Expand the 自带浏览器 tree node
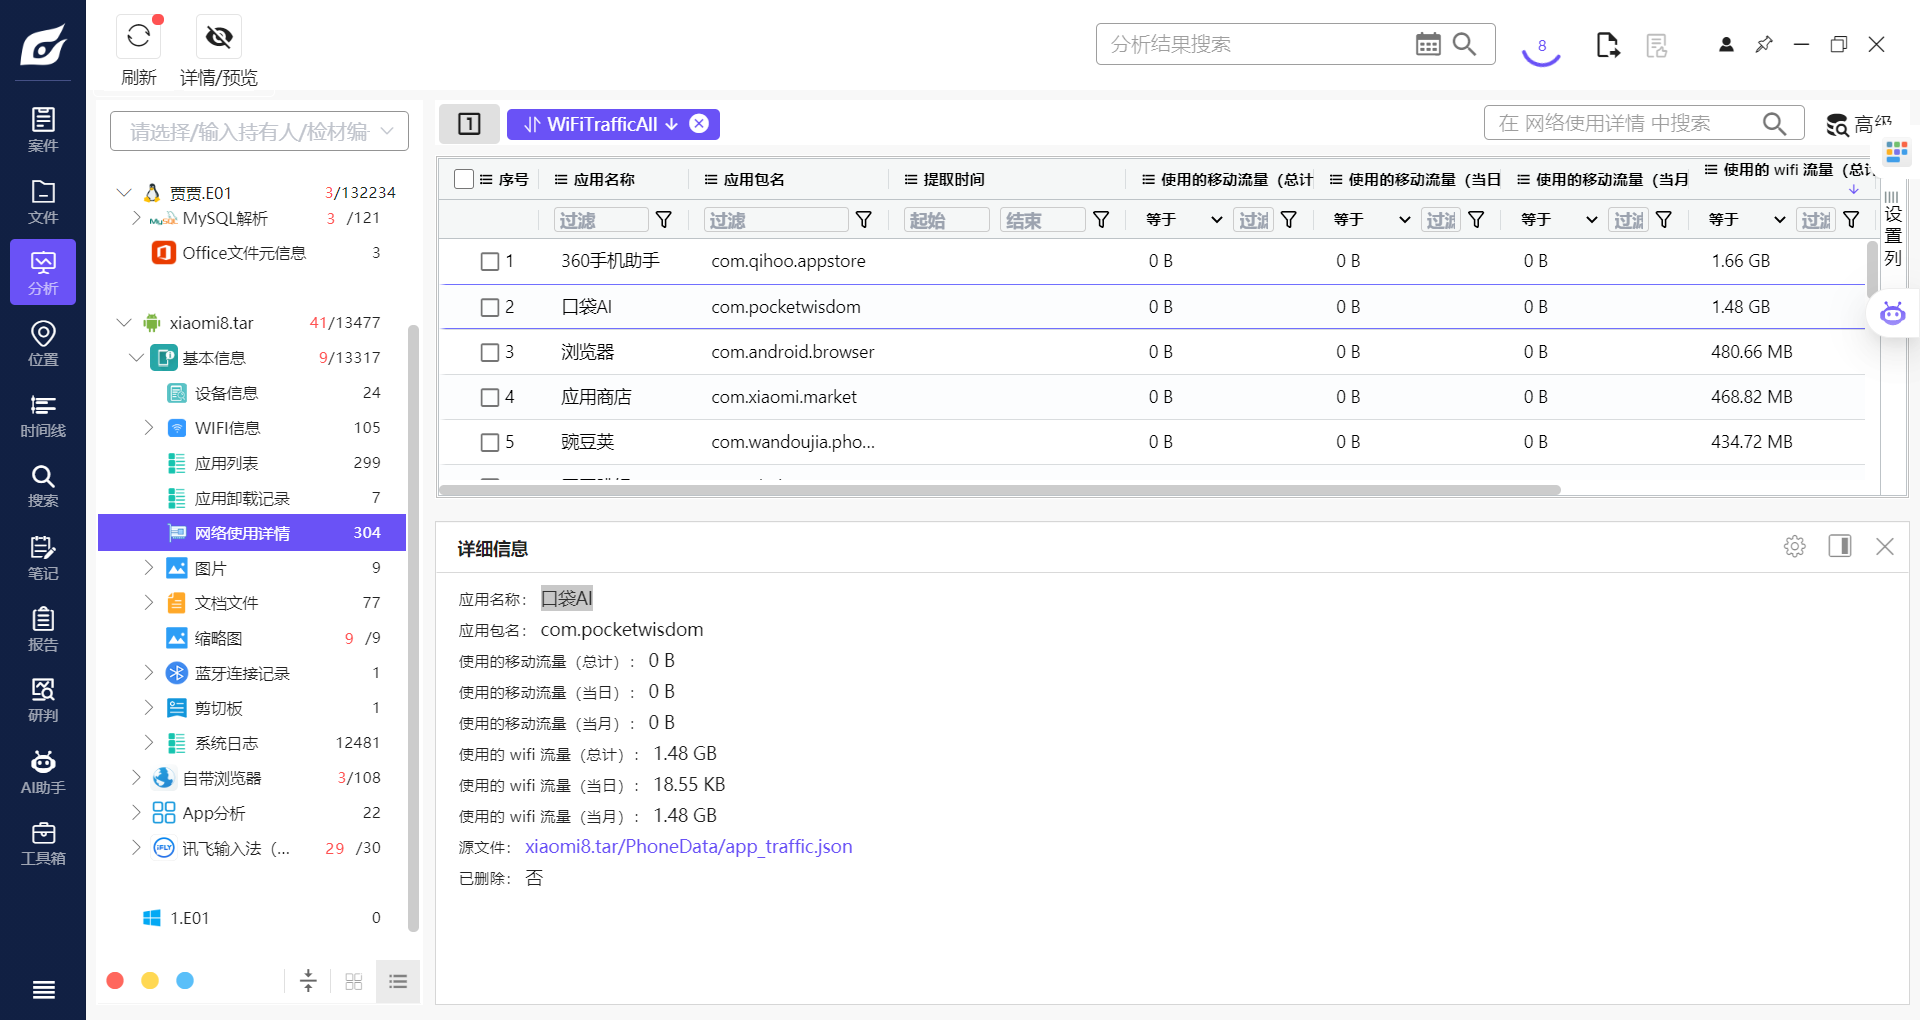 pos(136,777)
